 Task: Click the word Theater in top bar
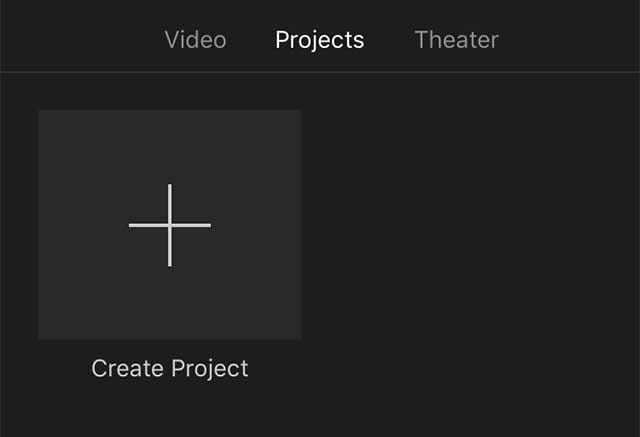(456, 40)
